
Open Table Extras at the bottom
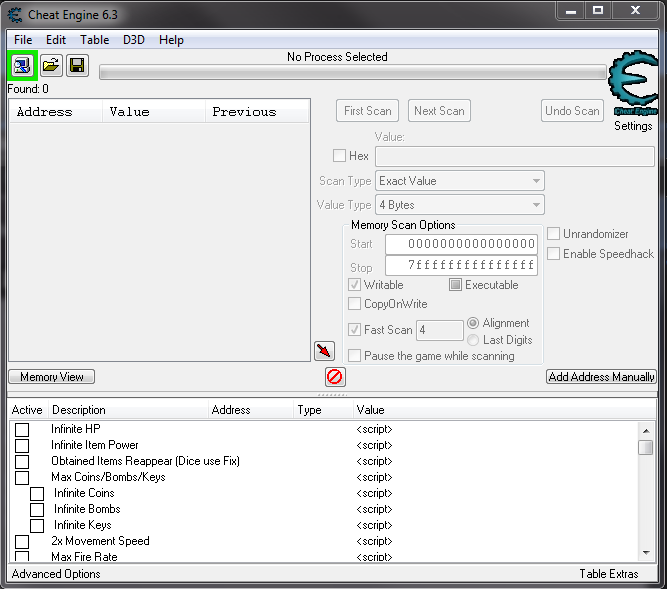point(609,574)
